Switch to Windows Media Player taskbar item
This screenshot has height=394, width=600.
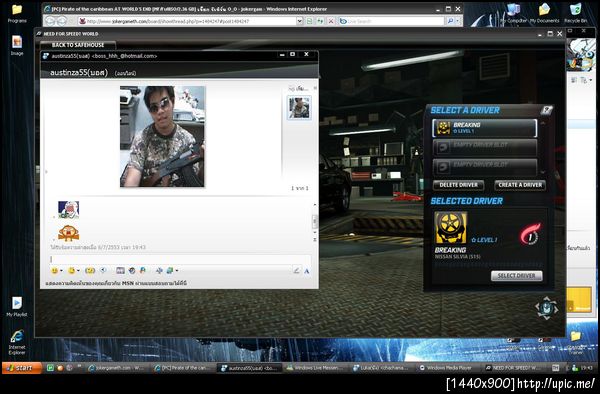click(446, 368)
